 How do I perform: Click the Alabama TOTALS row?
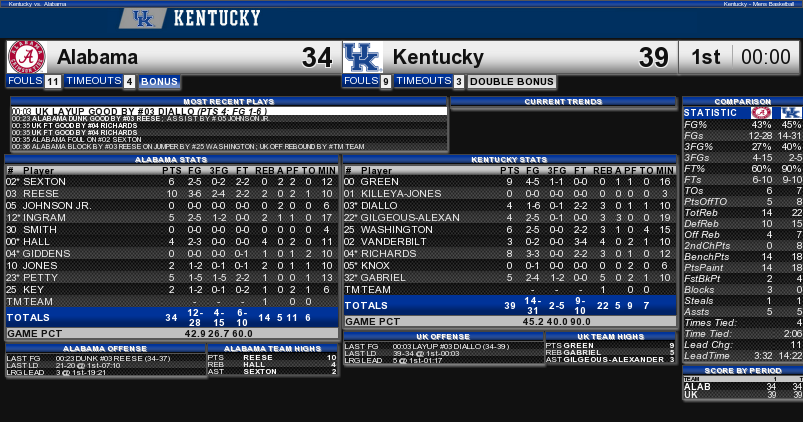172,318
